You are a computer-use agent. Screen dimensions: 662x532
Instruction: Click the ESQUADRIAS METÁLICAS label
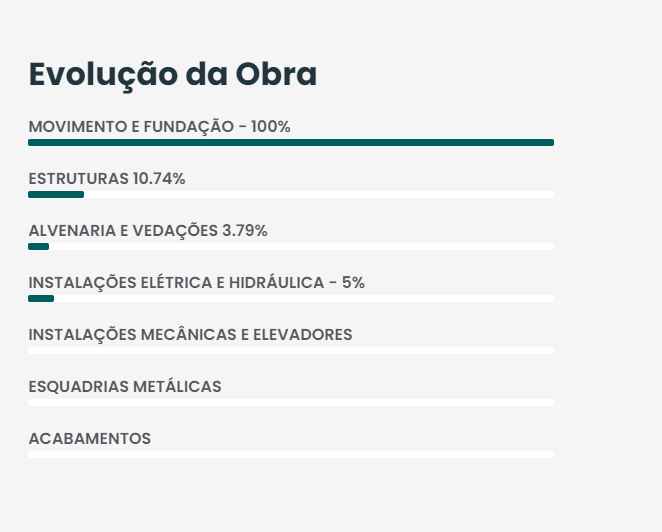click(x=125, y=387)
